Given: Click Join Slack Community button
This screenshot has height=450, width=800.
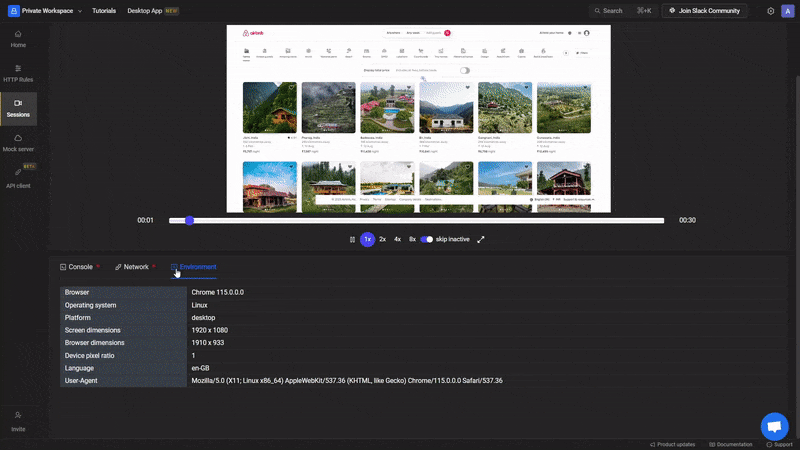Looking at the screenshot, I should tap(704, 11).
